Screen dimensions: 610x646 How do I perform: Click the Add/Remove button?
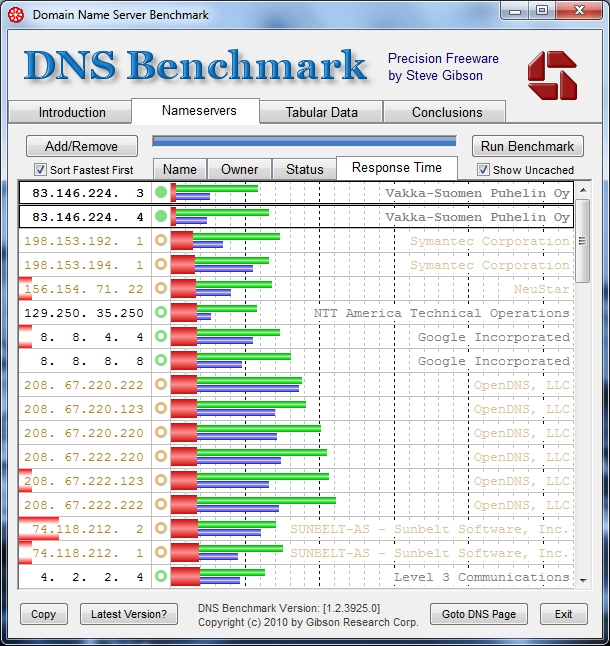(82, 146)
